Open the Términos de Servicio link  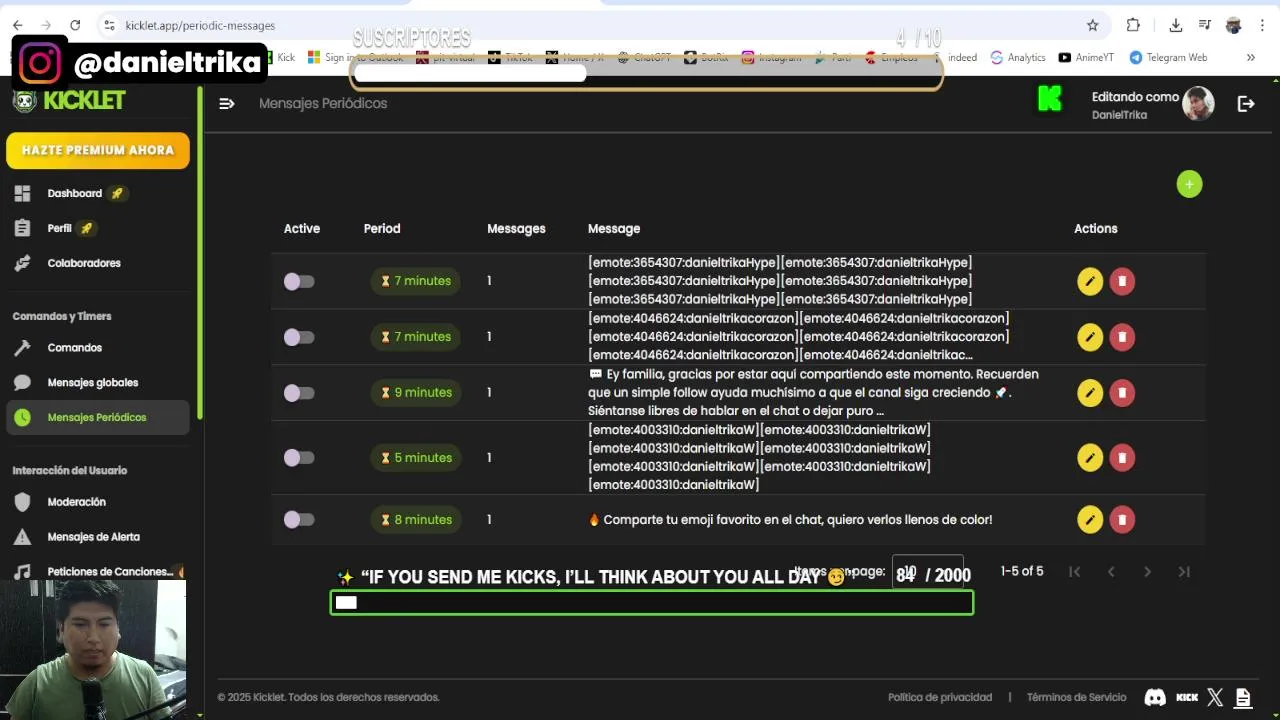1076,698
